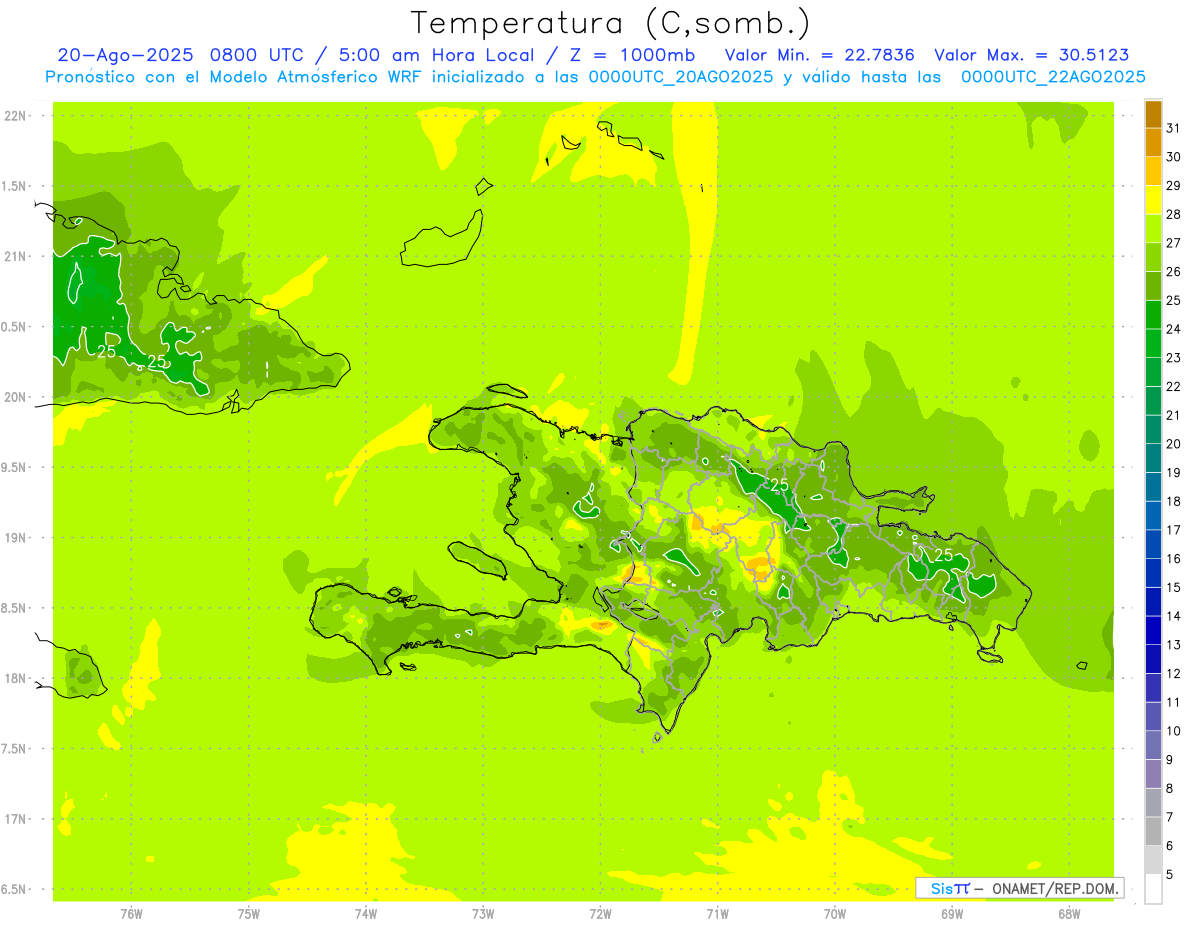Click the '25' contour label in northern Dominican Republic
The image size is (1200, 927).
[779, 485]
